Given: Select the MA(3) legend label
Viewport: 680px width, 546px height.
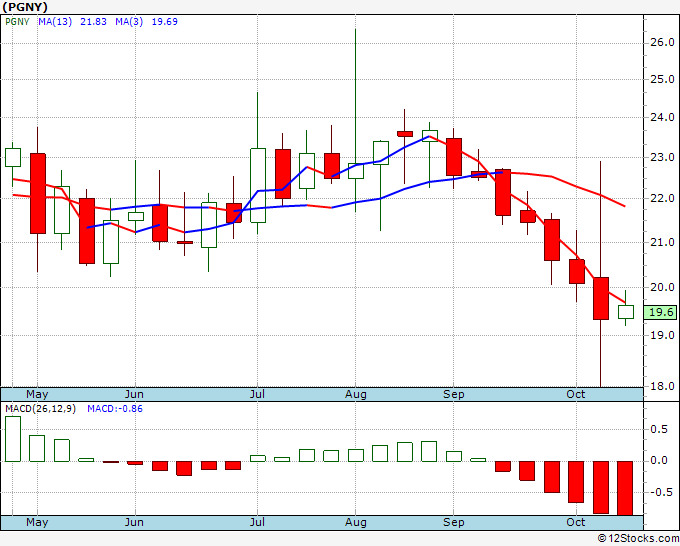Looking at the screenshot, I should (x=129, y=22).
